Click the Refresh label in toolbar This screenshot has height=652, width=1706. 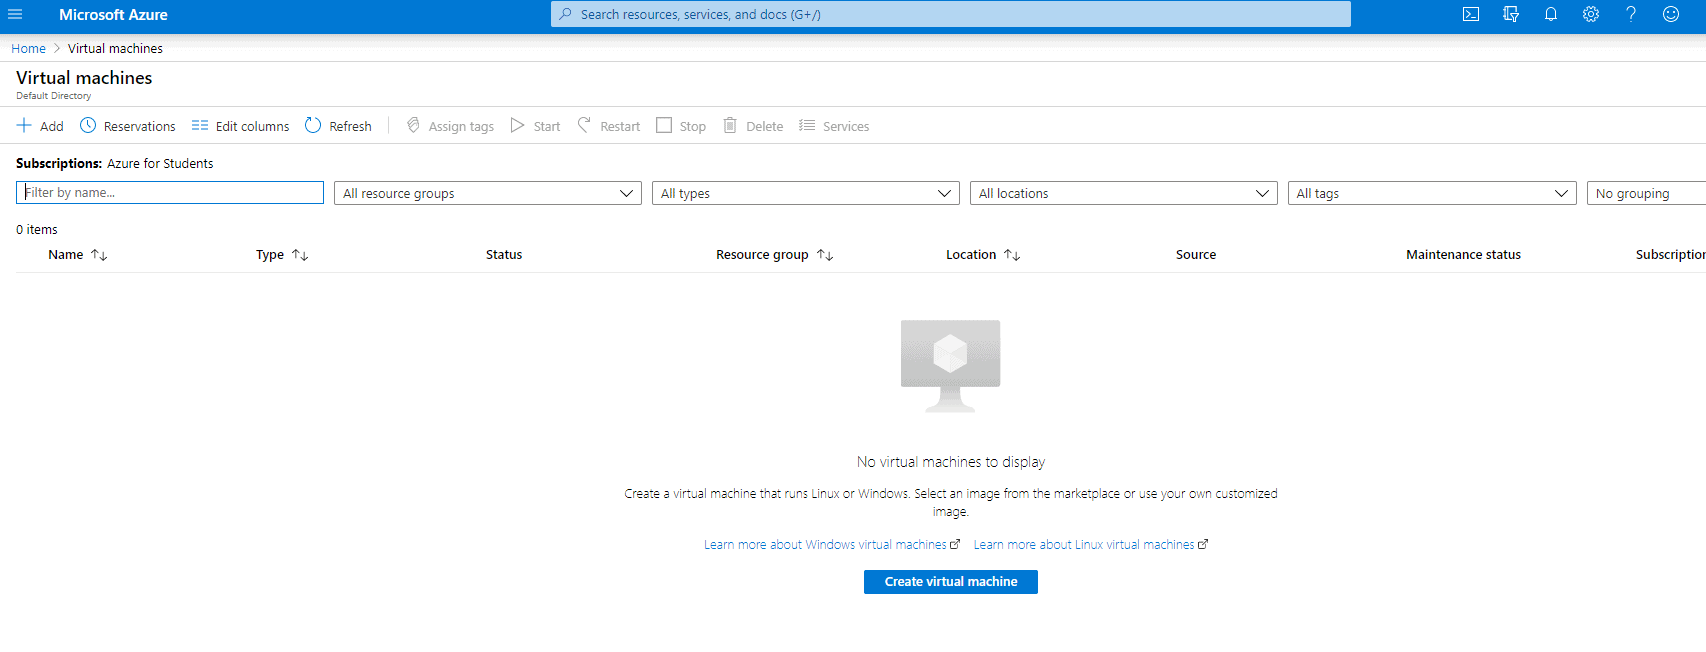tap(350, 126)
